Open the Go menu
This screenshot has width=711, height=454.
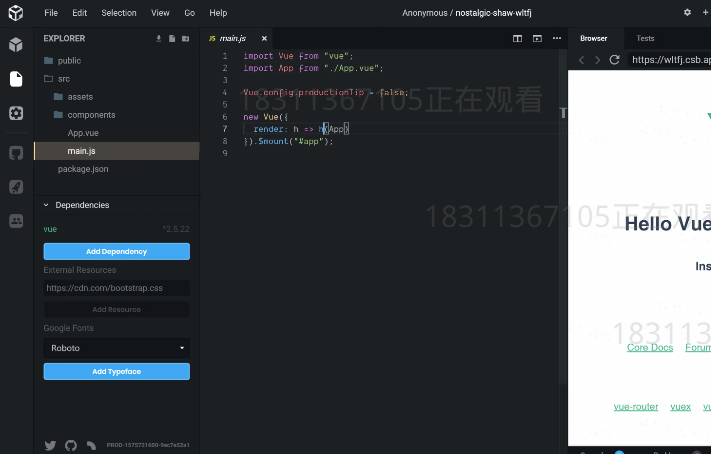pyautogui.click(x=190, y=13)
